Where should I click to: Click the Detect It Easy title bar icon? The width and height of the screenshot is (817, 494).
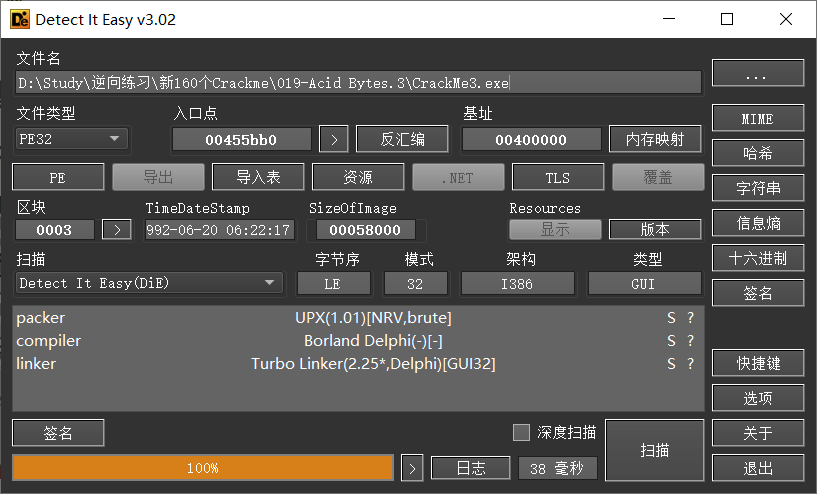tap(20, 19)
